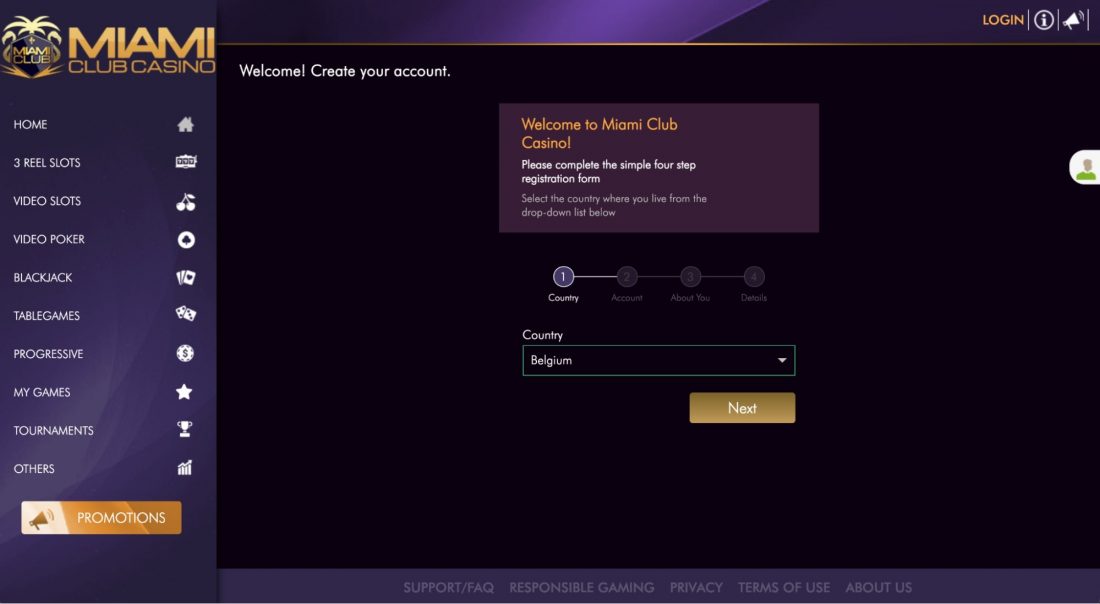The height and width of the screenshot is (604, 1100).
Task: Click the Miami Club Casino logo
Action: [x=108, y=46]
